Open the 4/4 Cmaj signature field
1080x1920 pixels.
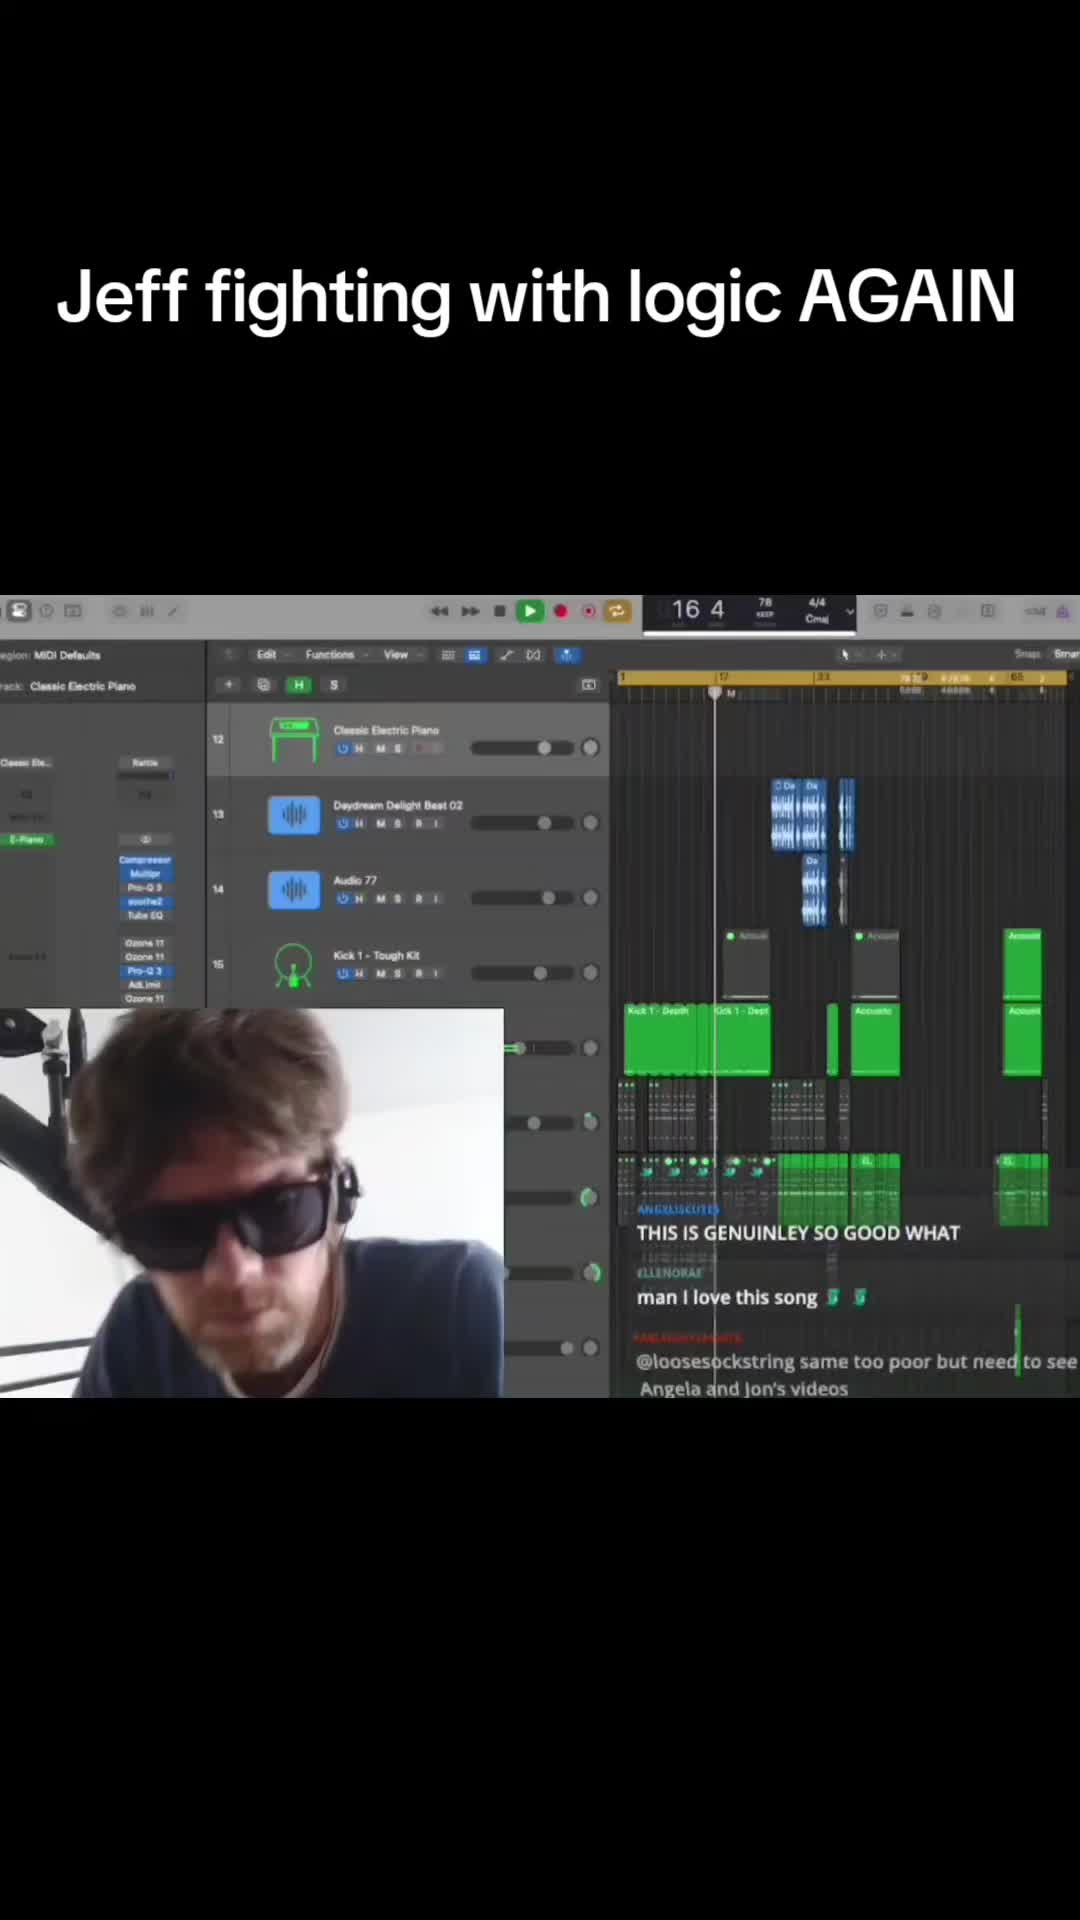817,610
